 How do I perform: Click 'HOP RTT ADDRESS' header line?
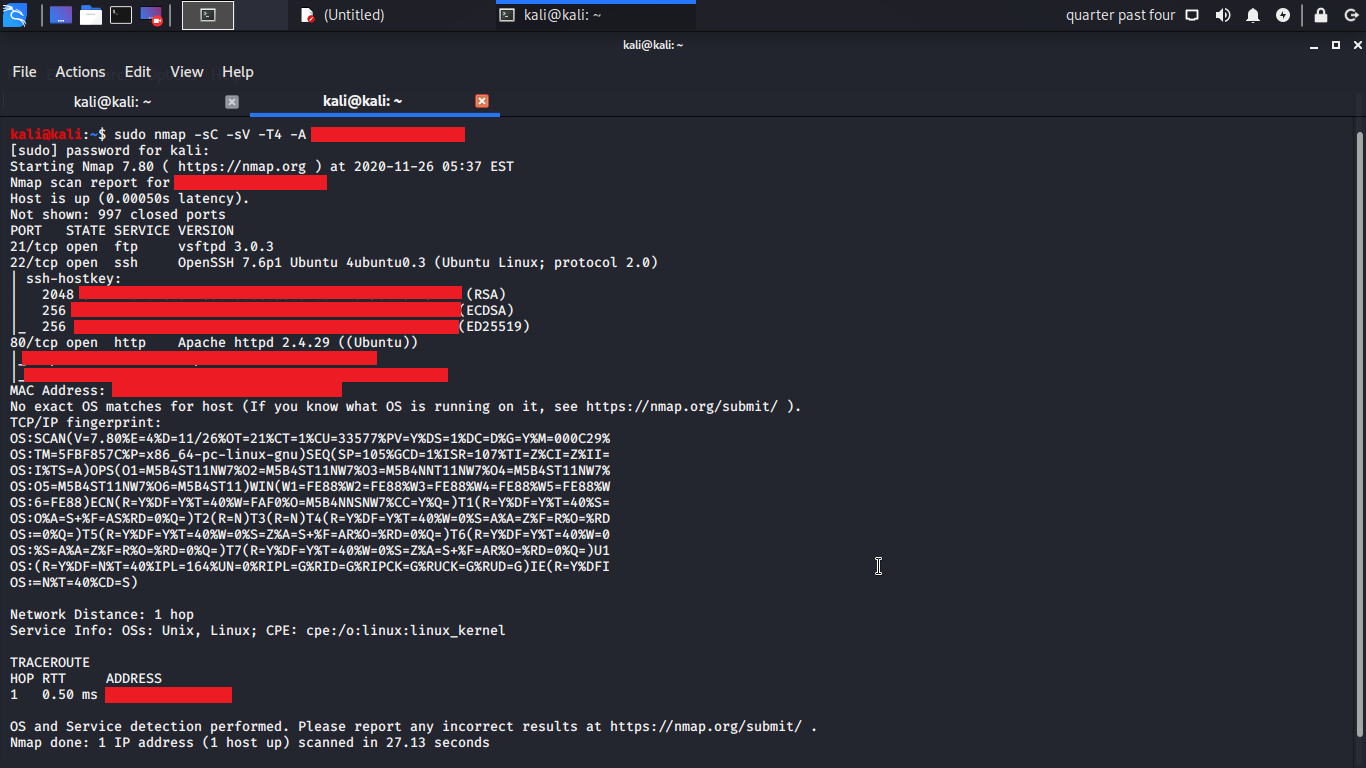86,678
